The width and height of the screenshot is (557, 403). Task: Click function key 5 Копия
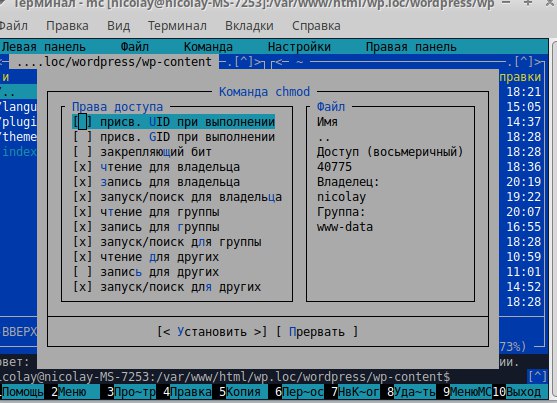[243, 392]
